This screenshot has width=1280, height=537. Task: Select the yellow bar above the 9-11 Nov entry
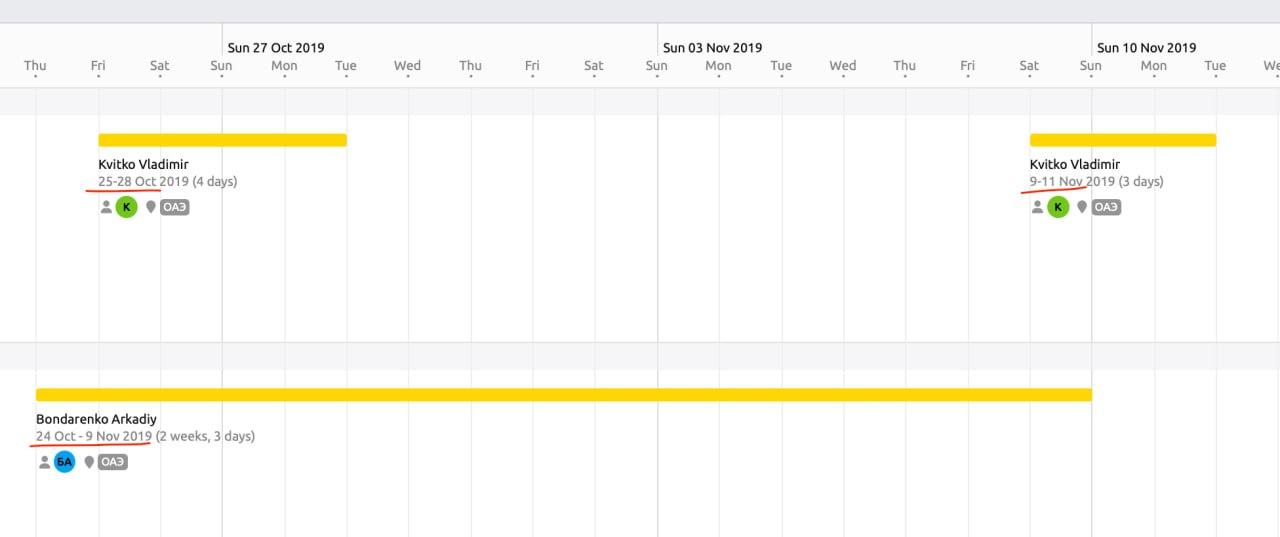click(x=1122, y=140)
